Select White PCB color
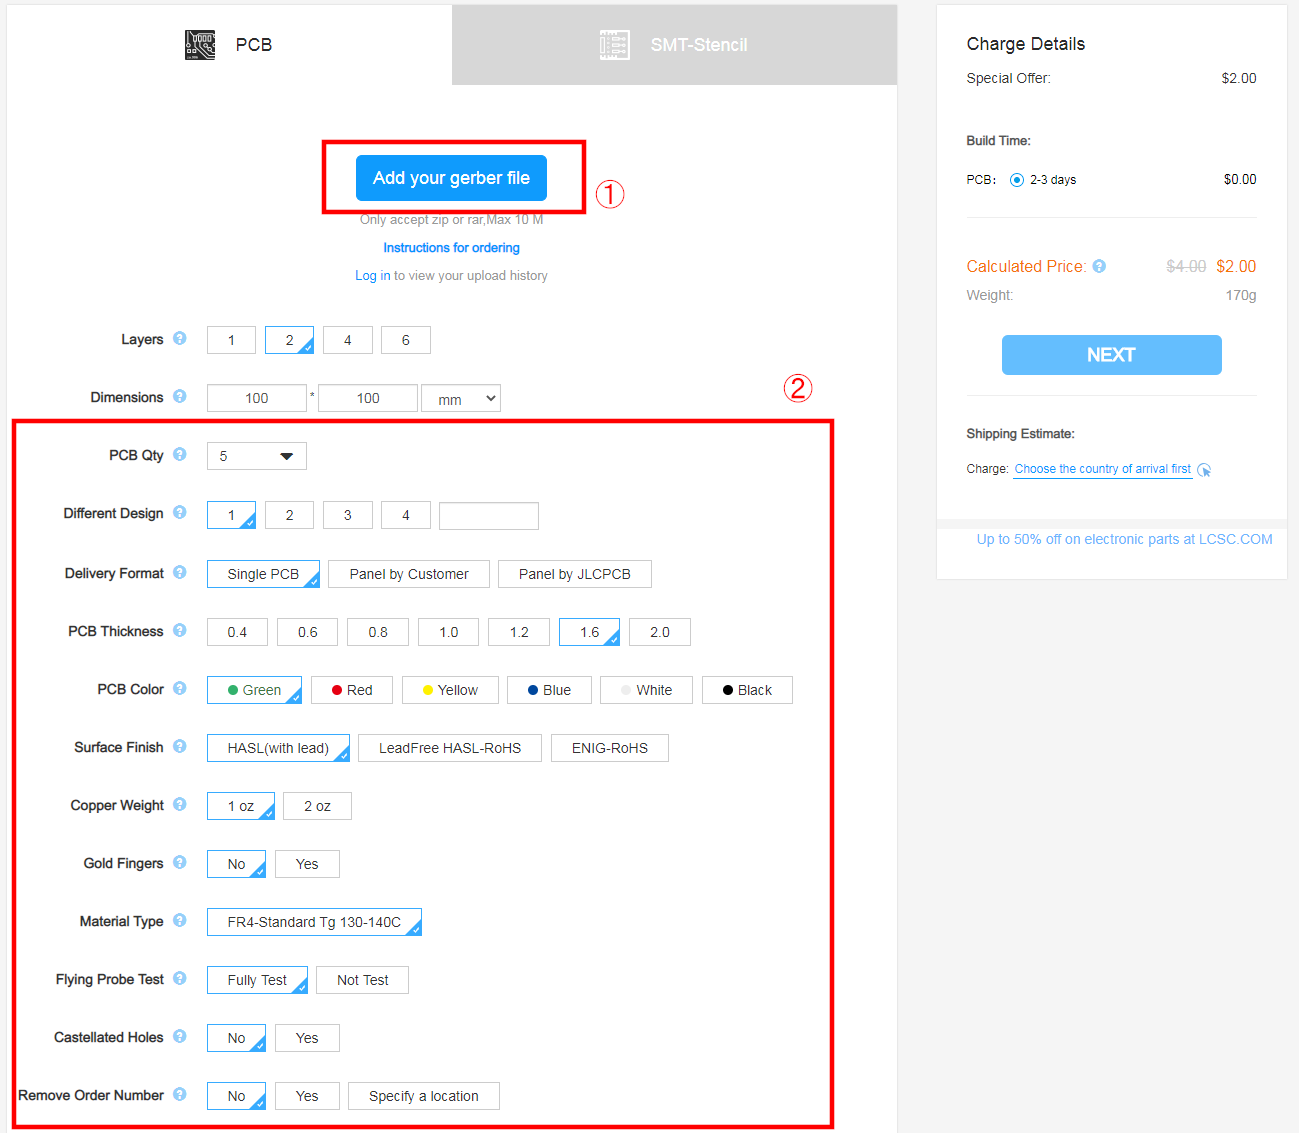 point(646,690)
